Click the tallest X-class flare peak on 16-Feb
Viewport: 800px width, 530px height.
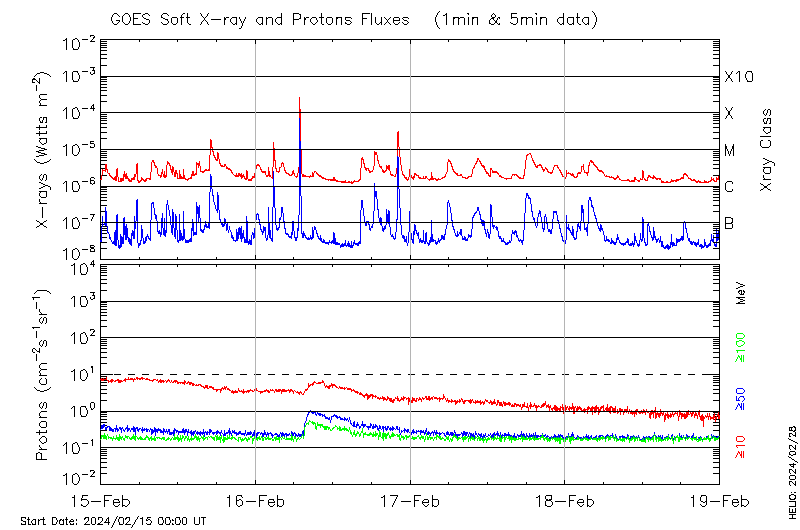click(x=299, y=99)
